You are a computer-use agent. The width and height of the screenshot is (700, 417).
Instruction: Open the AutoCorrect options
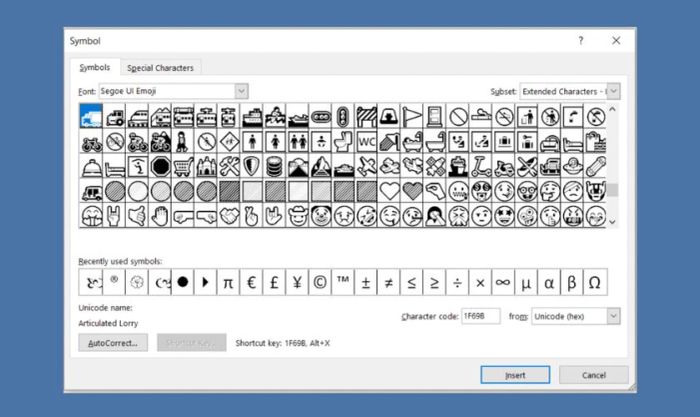(x=113, y=343)
